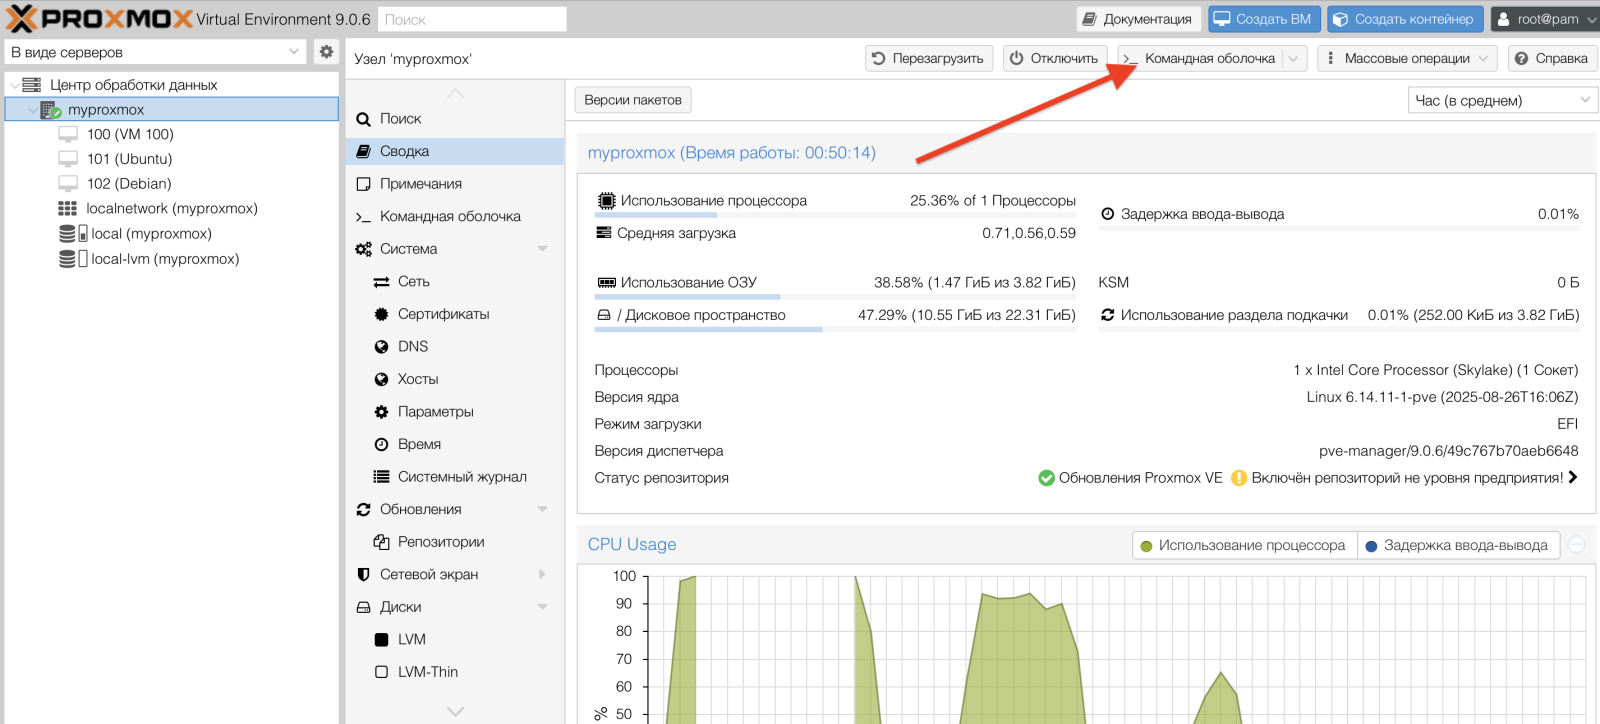Click the round button at the right end of the CPU Usage header
This screenshot has height=724, width=1600.
coord(1577,545)
